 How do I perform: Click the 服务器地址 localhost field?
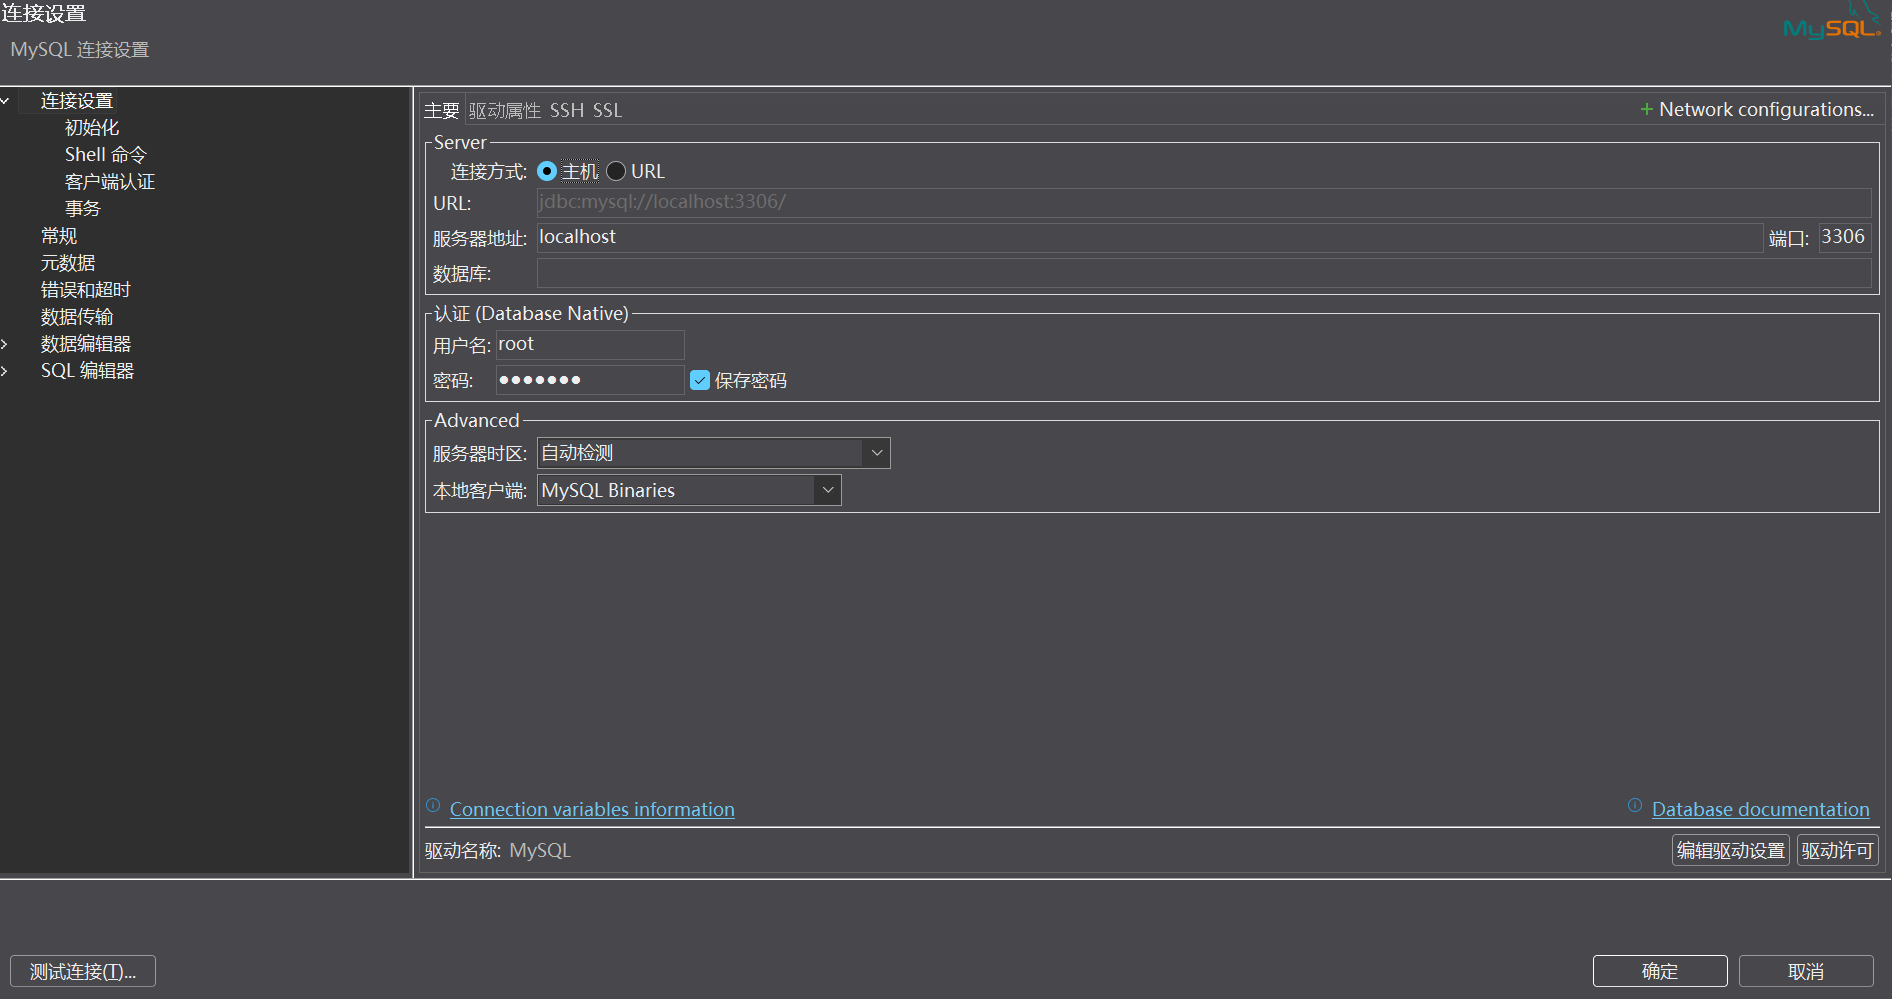click(1149, 237)
